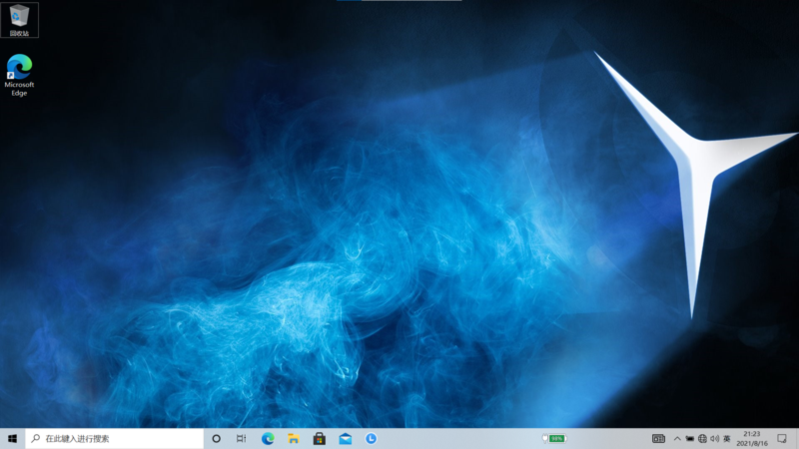Image resolution: width=799 pixels, height=449 pixels.
Task: Open the notification Action Center
Action: point(782,439)
